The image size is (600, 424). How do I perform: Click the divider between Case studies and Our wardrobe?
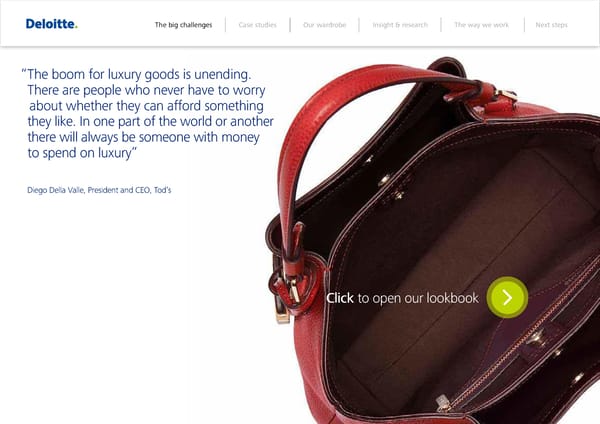(x=290, y=25)
